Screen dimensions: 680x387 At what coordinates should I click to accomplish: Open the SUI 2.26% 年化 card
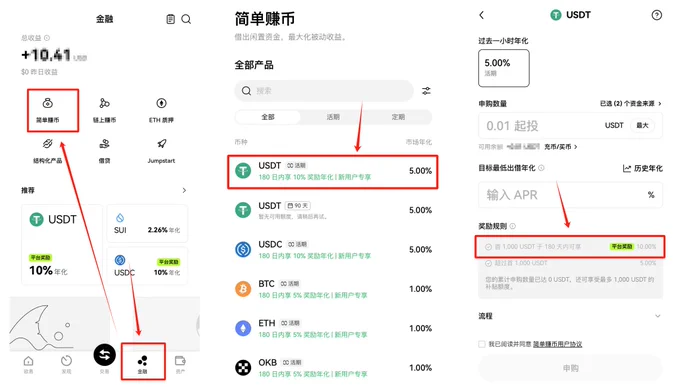(147, 223)
